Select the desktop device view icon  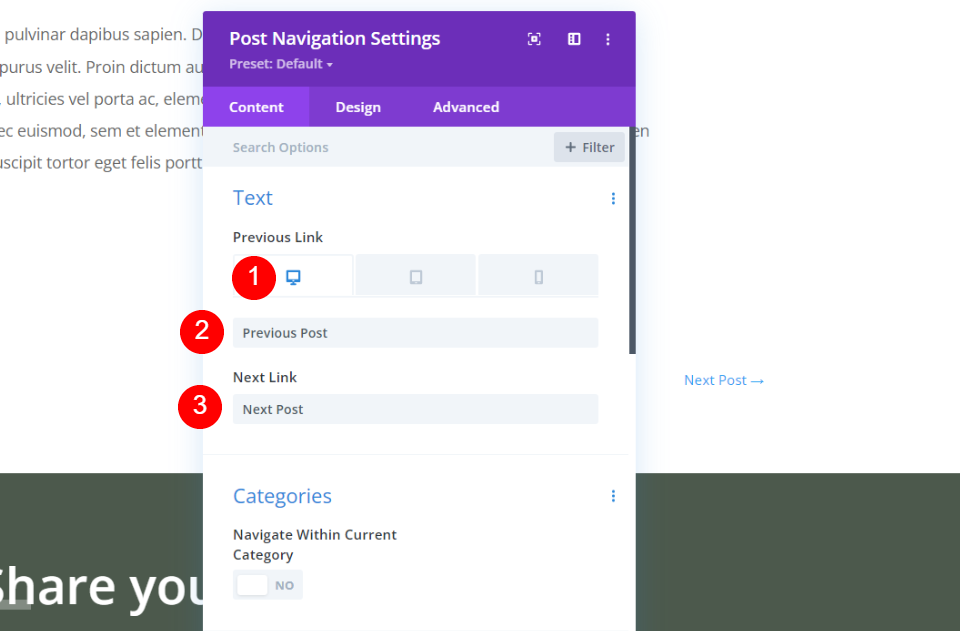293,277
